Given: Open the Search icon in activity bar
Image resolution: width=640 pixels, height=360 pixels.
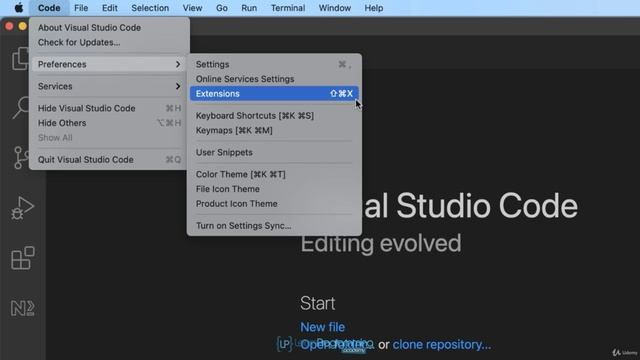Looking at the screenshot, I should pos(20,108).
